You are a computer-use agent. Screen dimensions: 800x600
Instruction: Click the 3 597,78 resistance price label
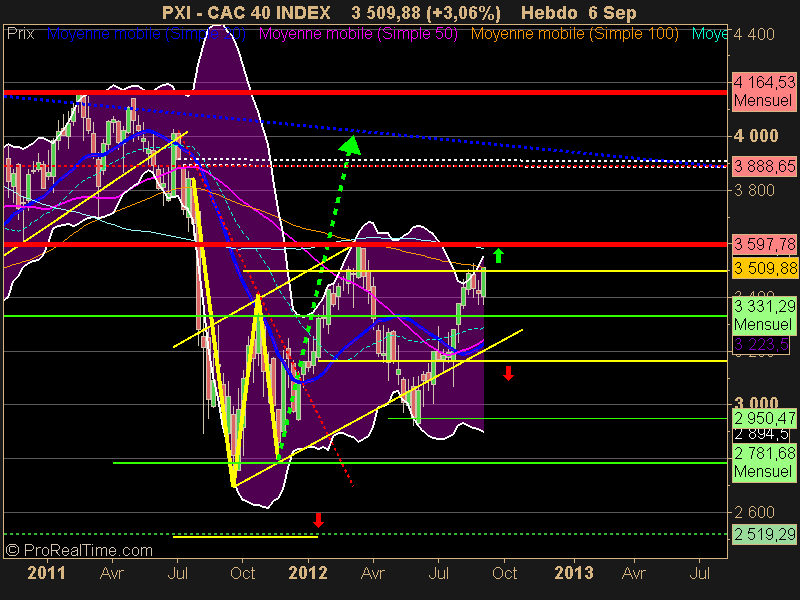click(x=764, y=244)
